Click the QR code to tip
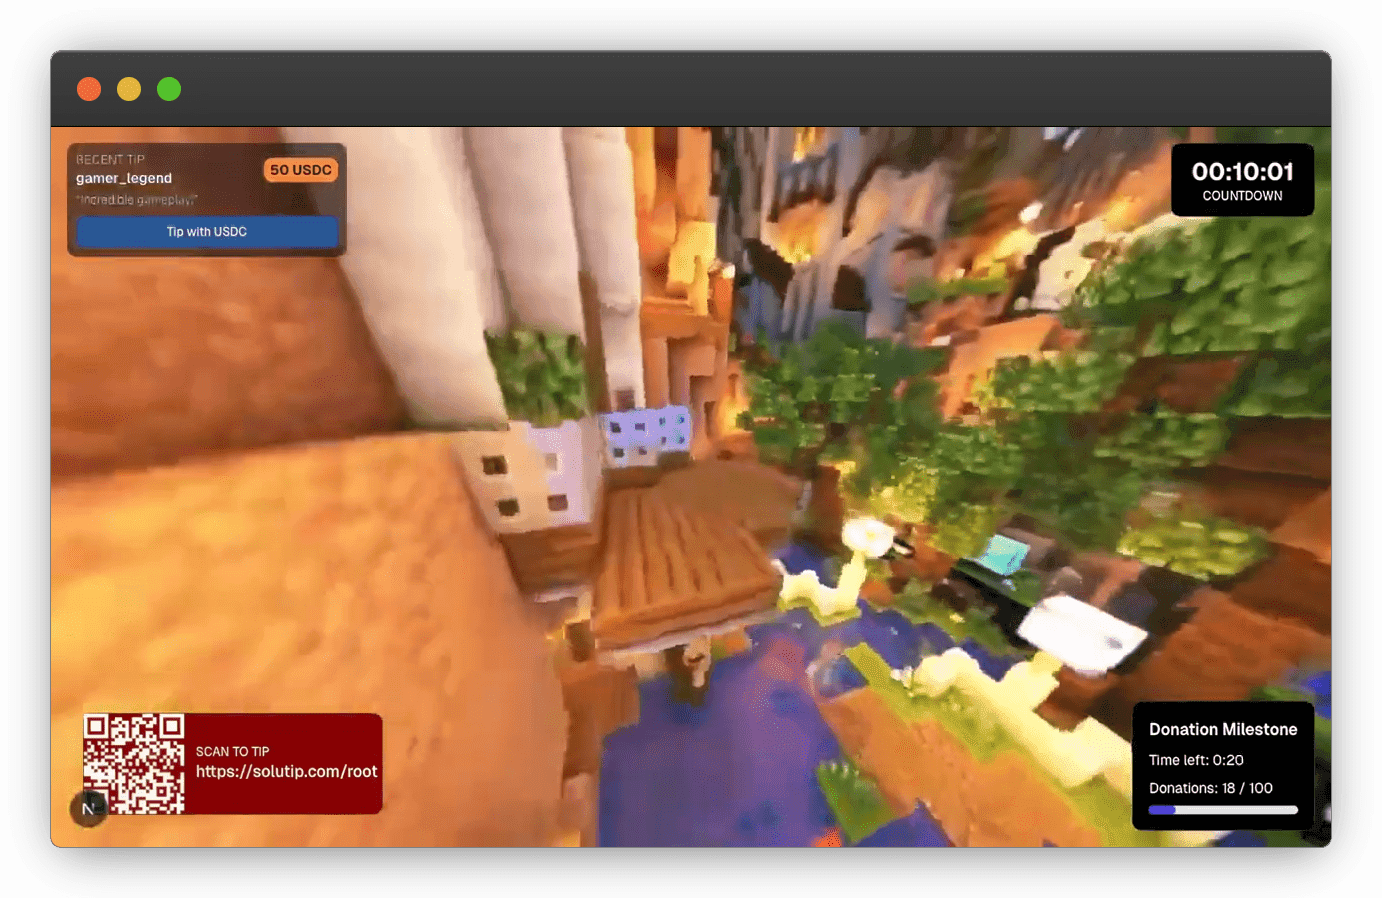1382x898 pixels. click(134, 763)
